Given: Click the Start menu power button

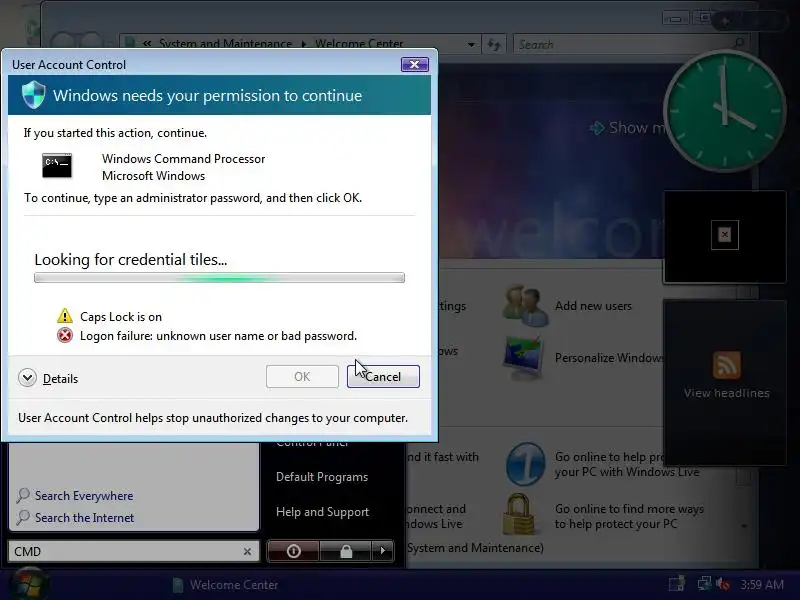Looking at the screenshot, I should (x=293, y=551).
